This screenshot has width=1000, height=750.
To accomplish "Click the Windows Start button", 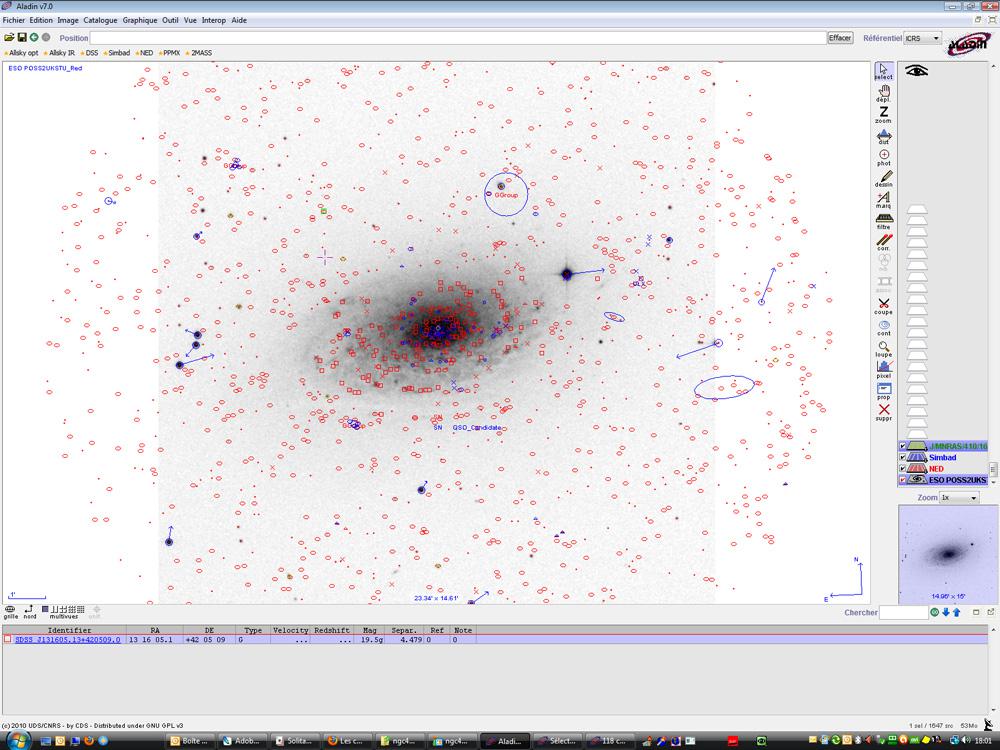I will pos(17,740).
